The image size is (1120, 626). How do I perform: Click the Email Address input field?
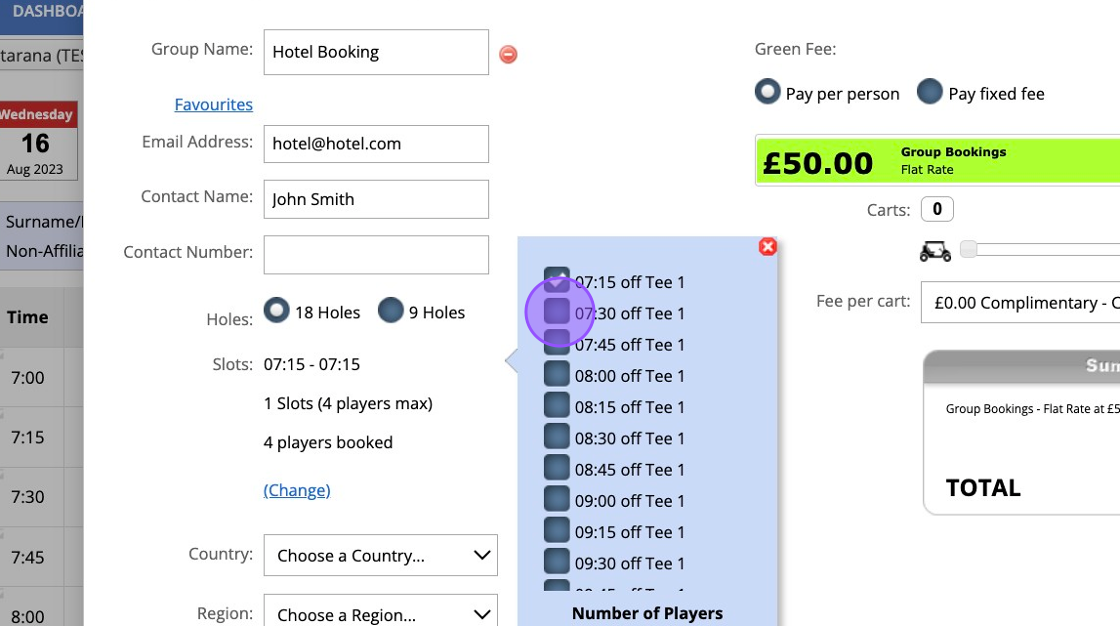coord(376,144)
